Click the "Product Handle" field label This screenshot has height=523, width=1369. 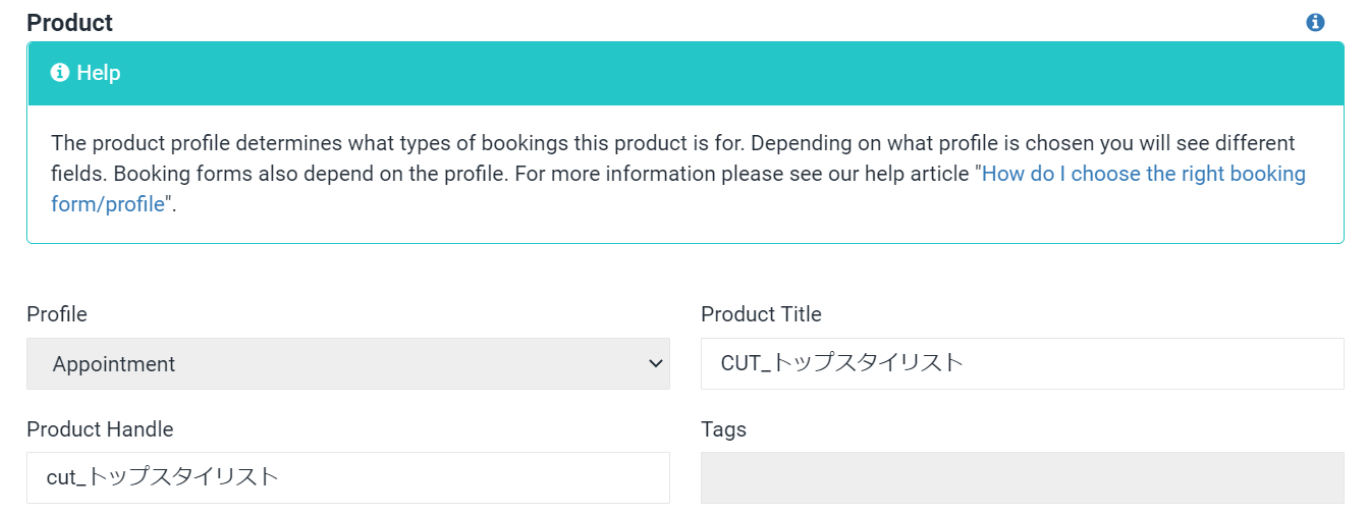100,429
